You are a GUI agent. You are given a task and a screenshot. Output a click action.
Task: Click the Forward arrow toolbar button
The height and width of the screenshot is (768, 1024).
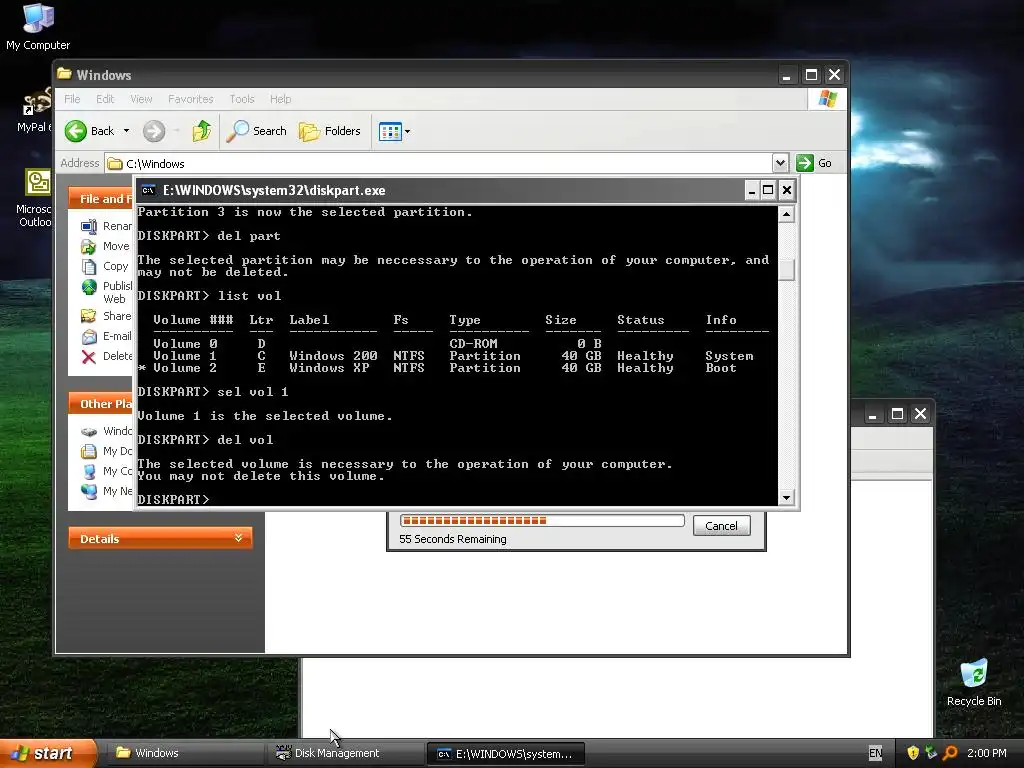[154, 131]
